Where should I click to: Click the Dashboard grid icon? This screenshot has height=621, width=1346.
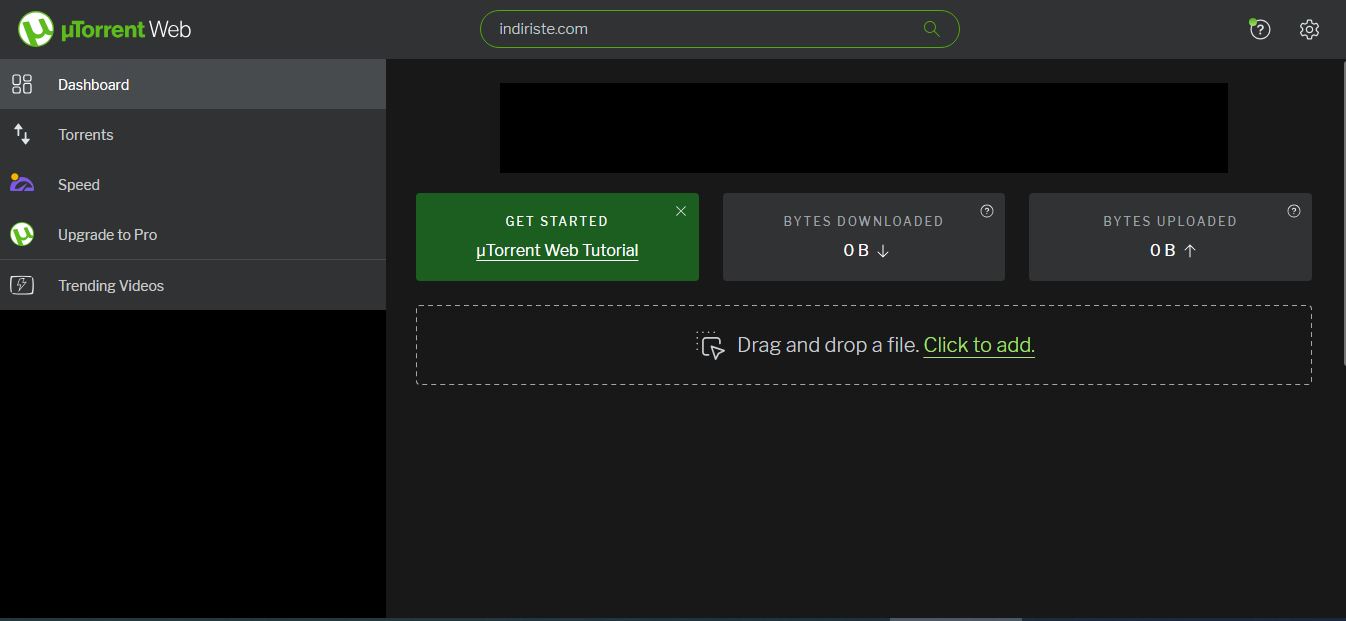tap(22, 84)
